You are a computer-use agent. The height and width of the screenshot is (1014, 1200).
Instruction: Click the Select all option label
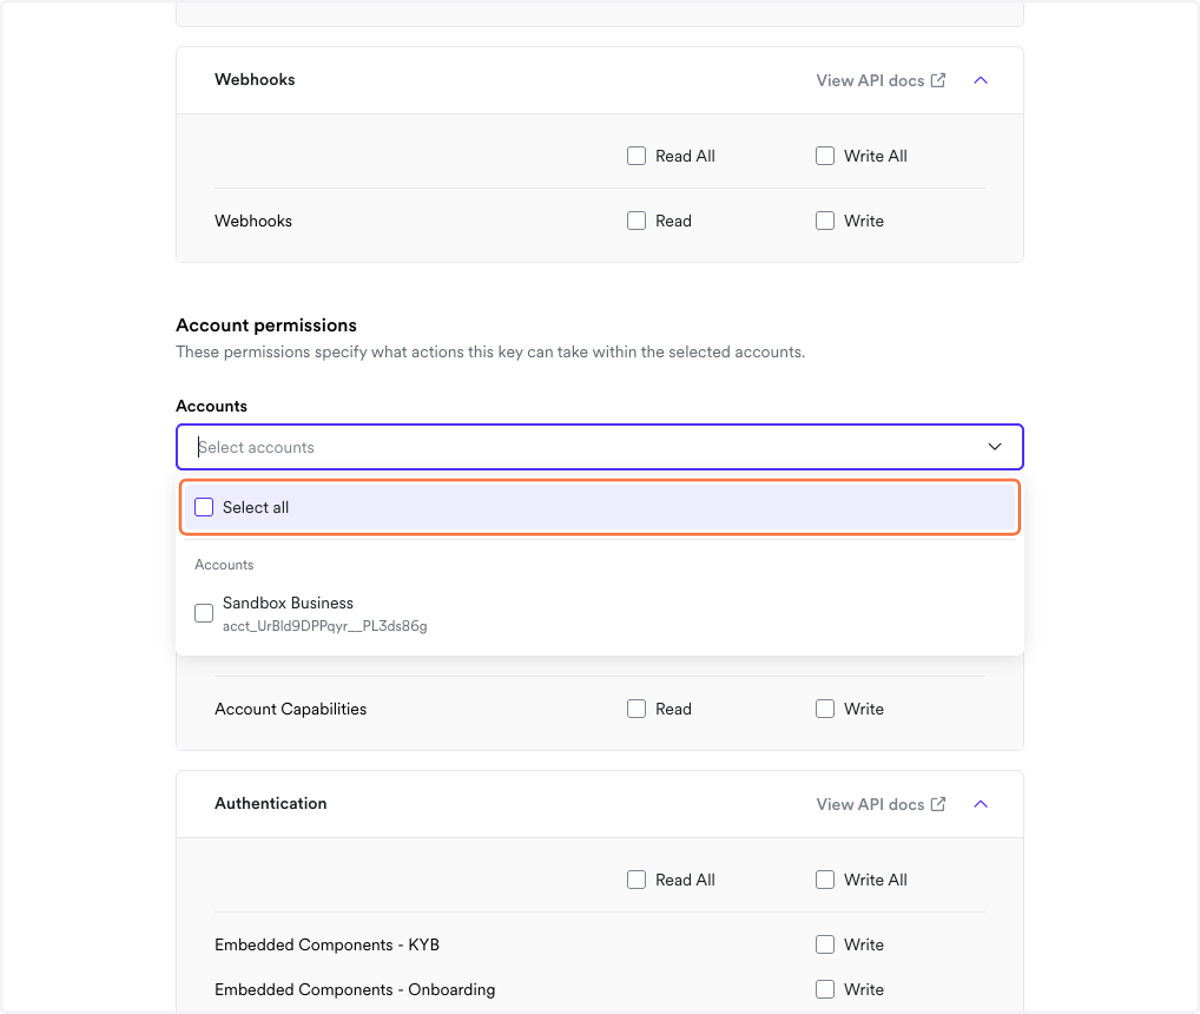pyautogui.click(x=256, y=507)
